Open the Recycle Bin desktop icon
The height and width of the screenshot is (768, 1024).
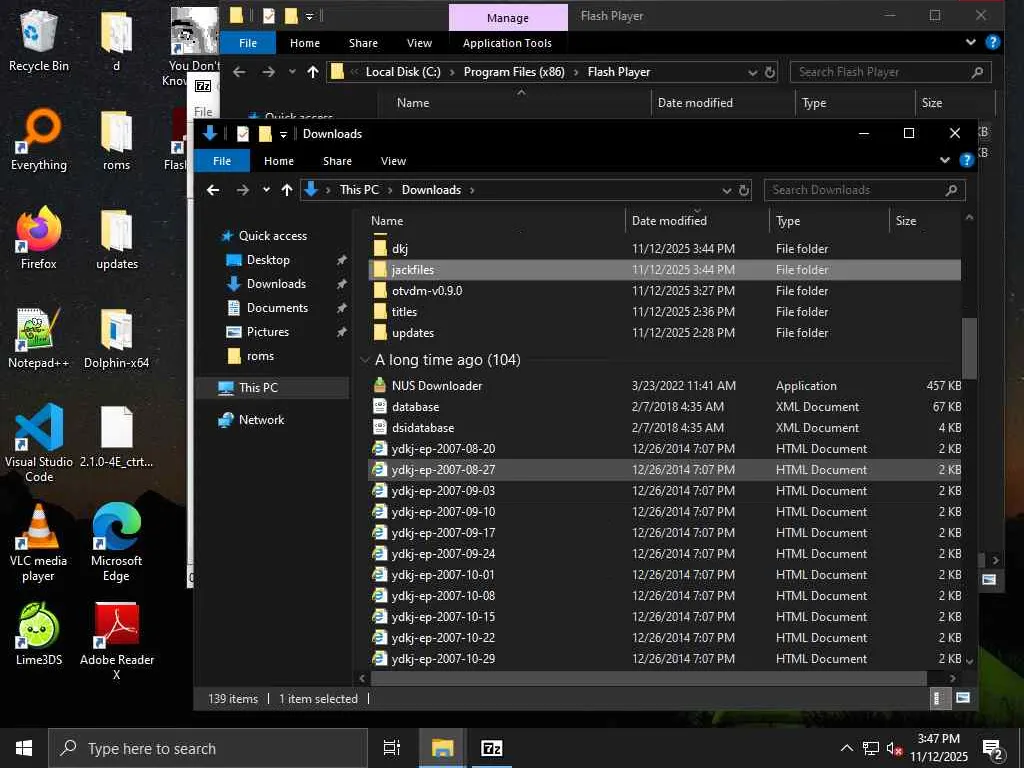tap(39, 40)
